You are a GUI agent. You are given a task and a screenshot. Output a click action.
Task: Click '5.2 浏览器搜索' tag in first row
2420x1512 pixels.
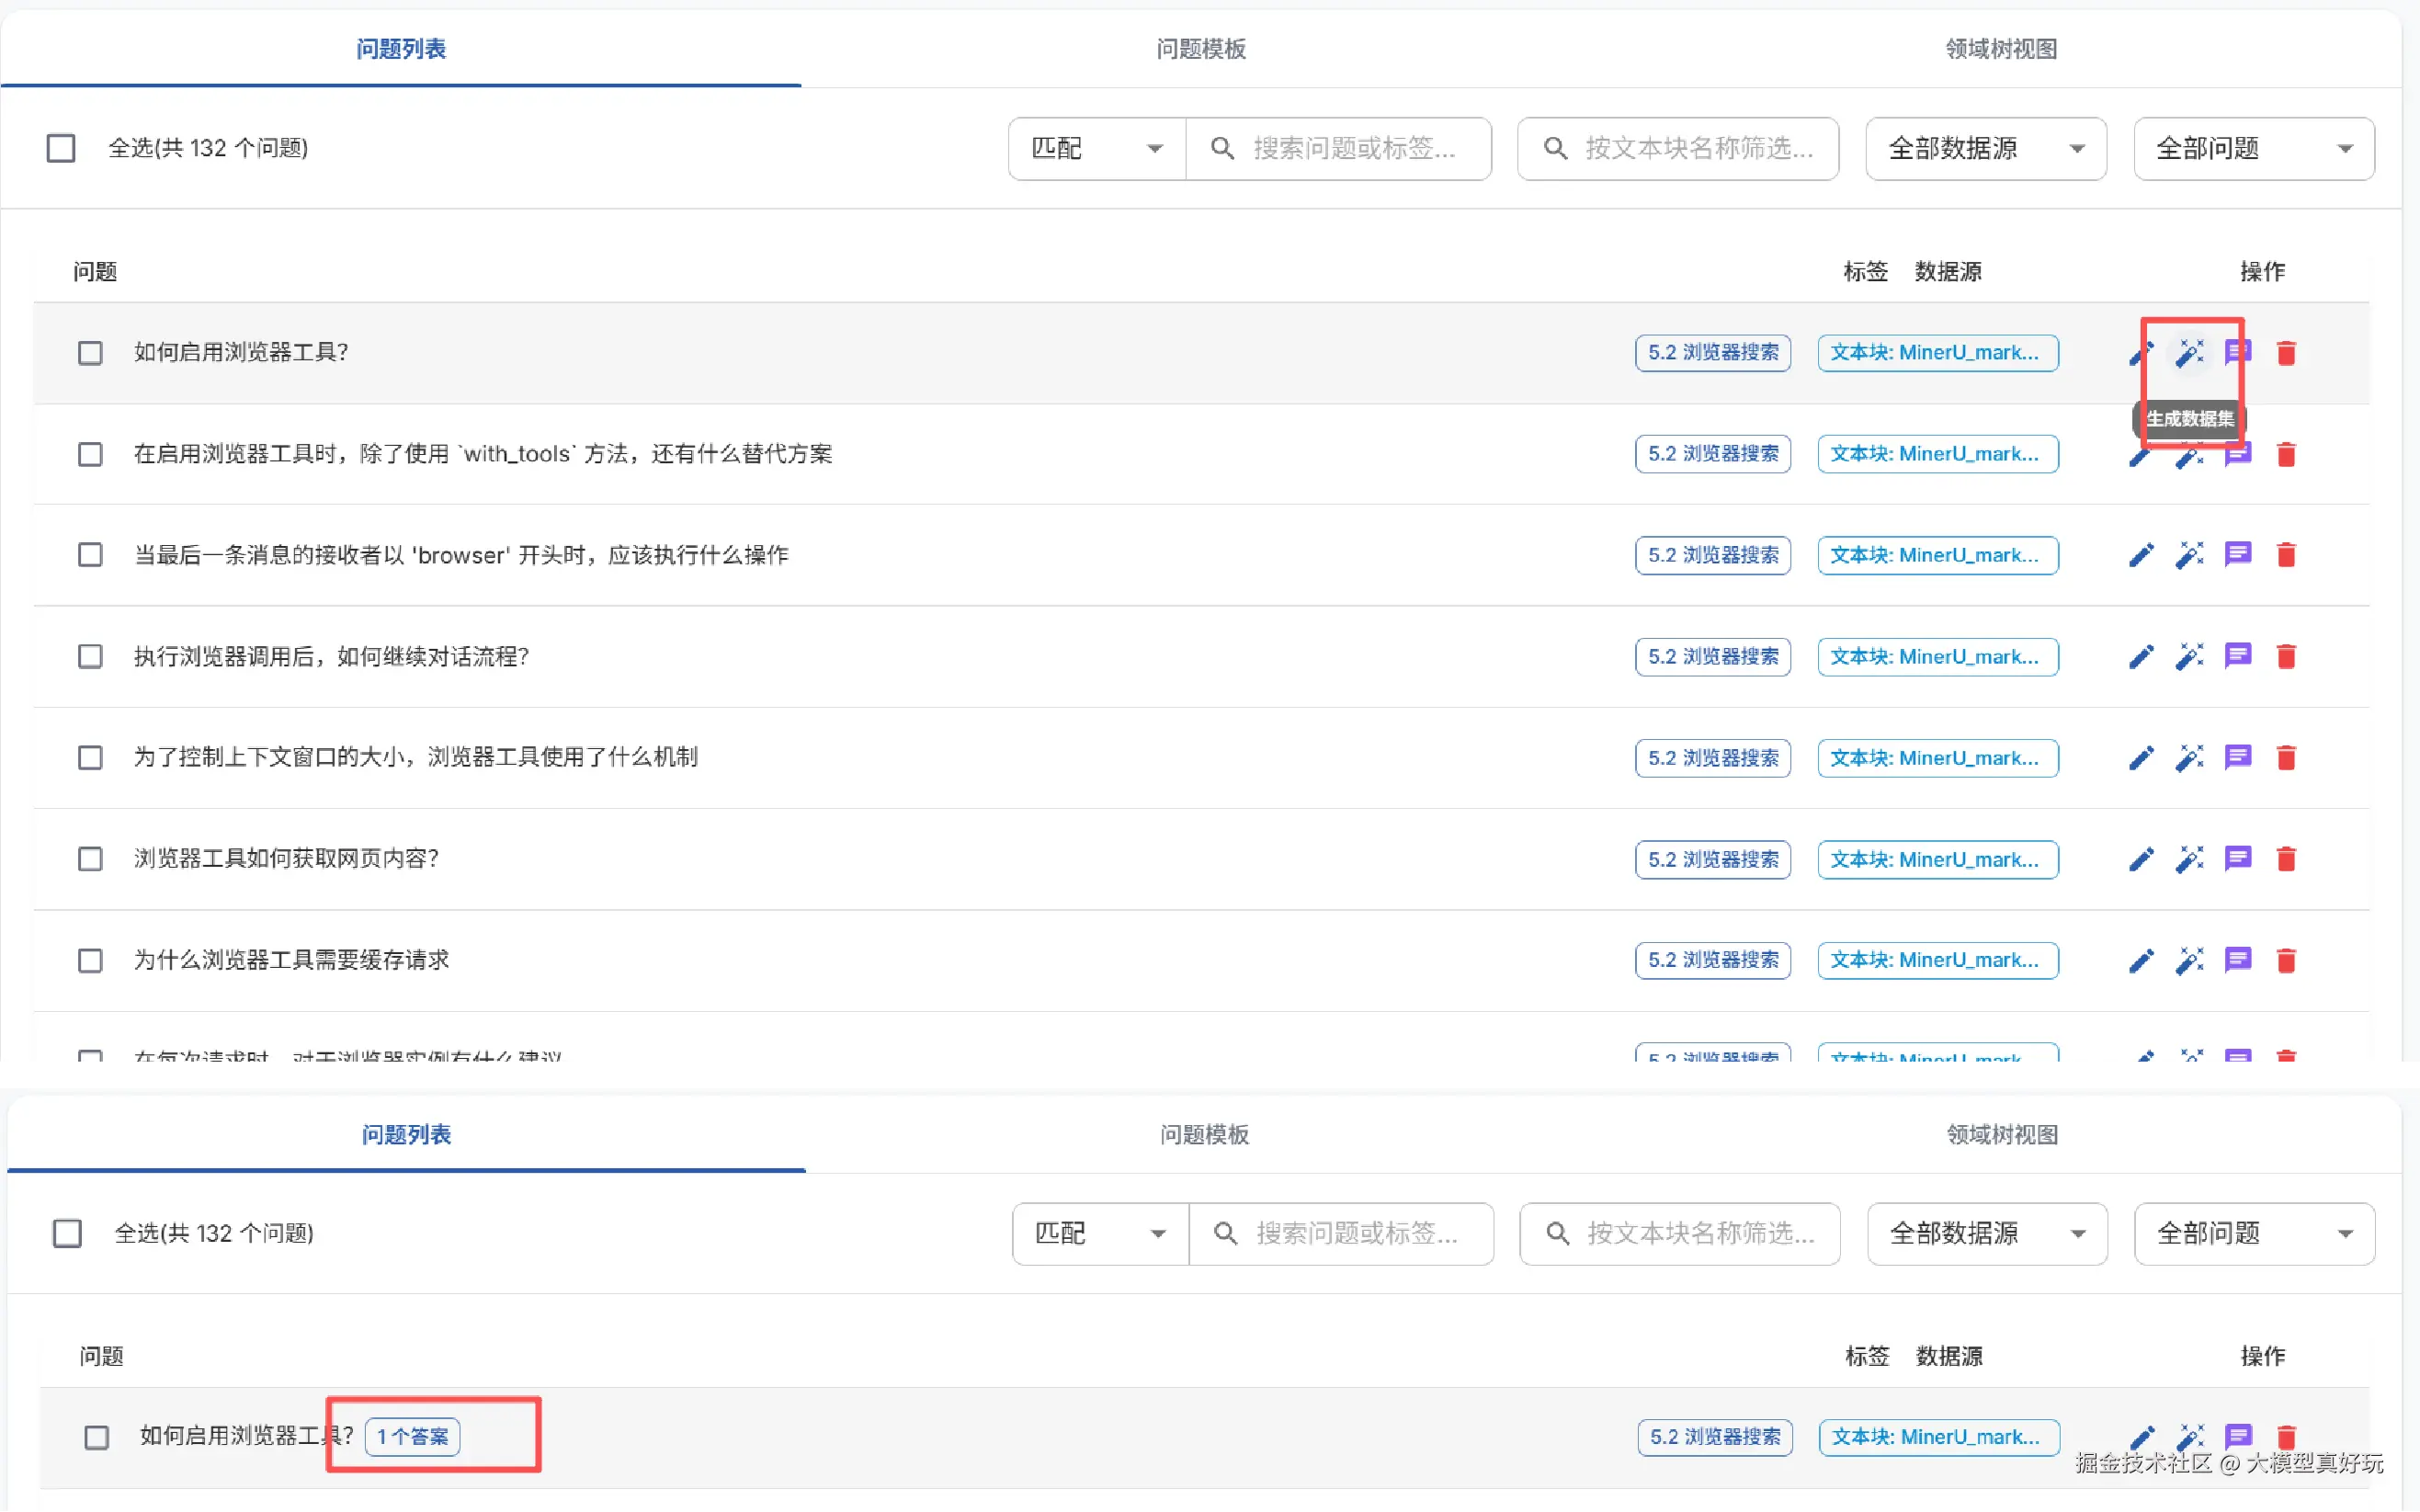[1712, 353]
